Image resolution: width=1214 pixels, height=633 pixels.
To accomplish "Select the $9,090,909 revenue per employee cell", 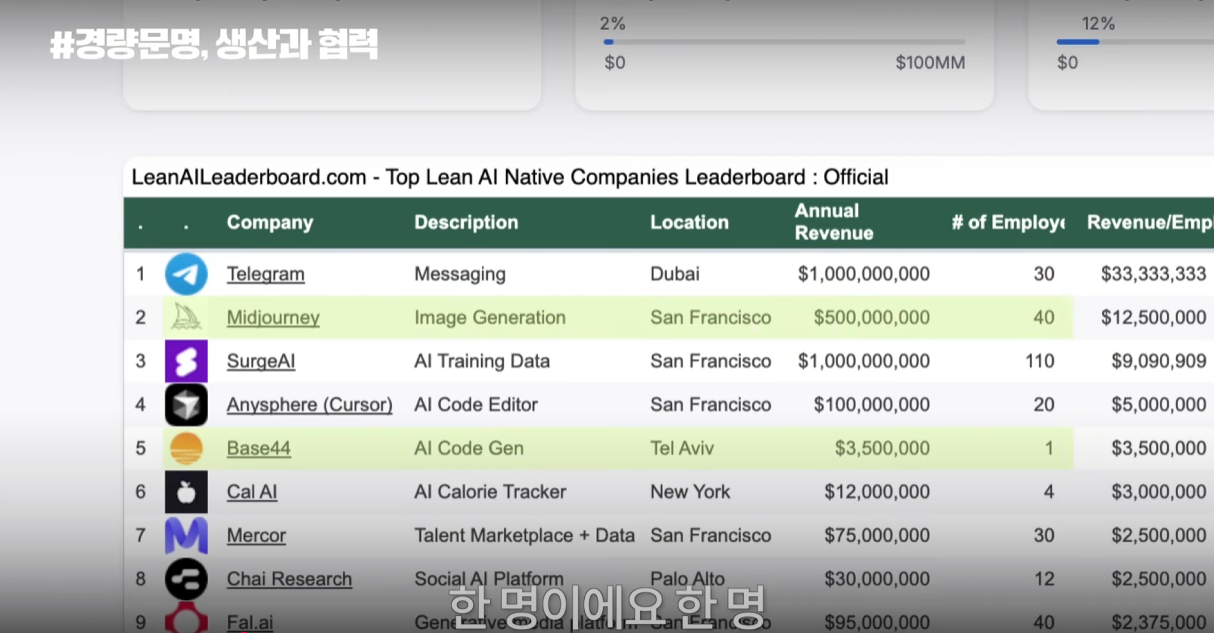I will click(x=1158, y=361).
